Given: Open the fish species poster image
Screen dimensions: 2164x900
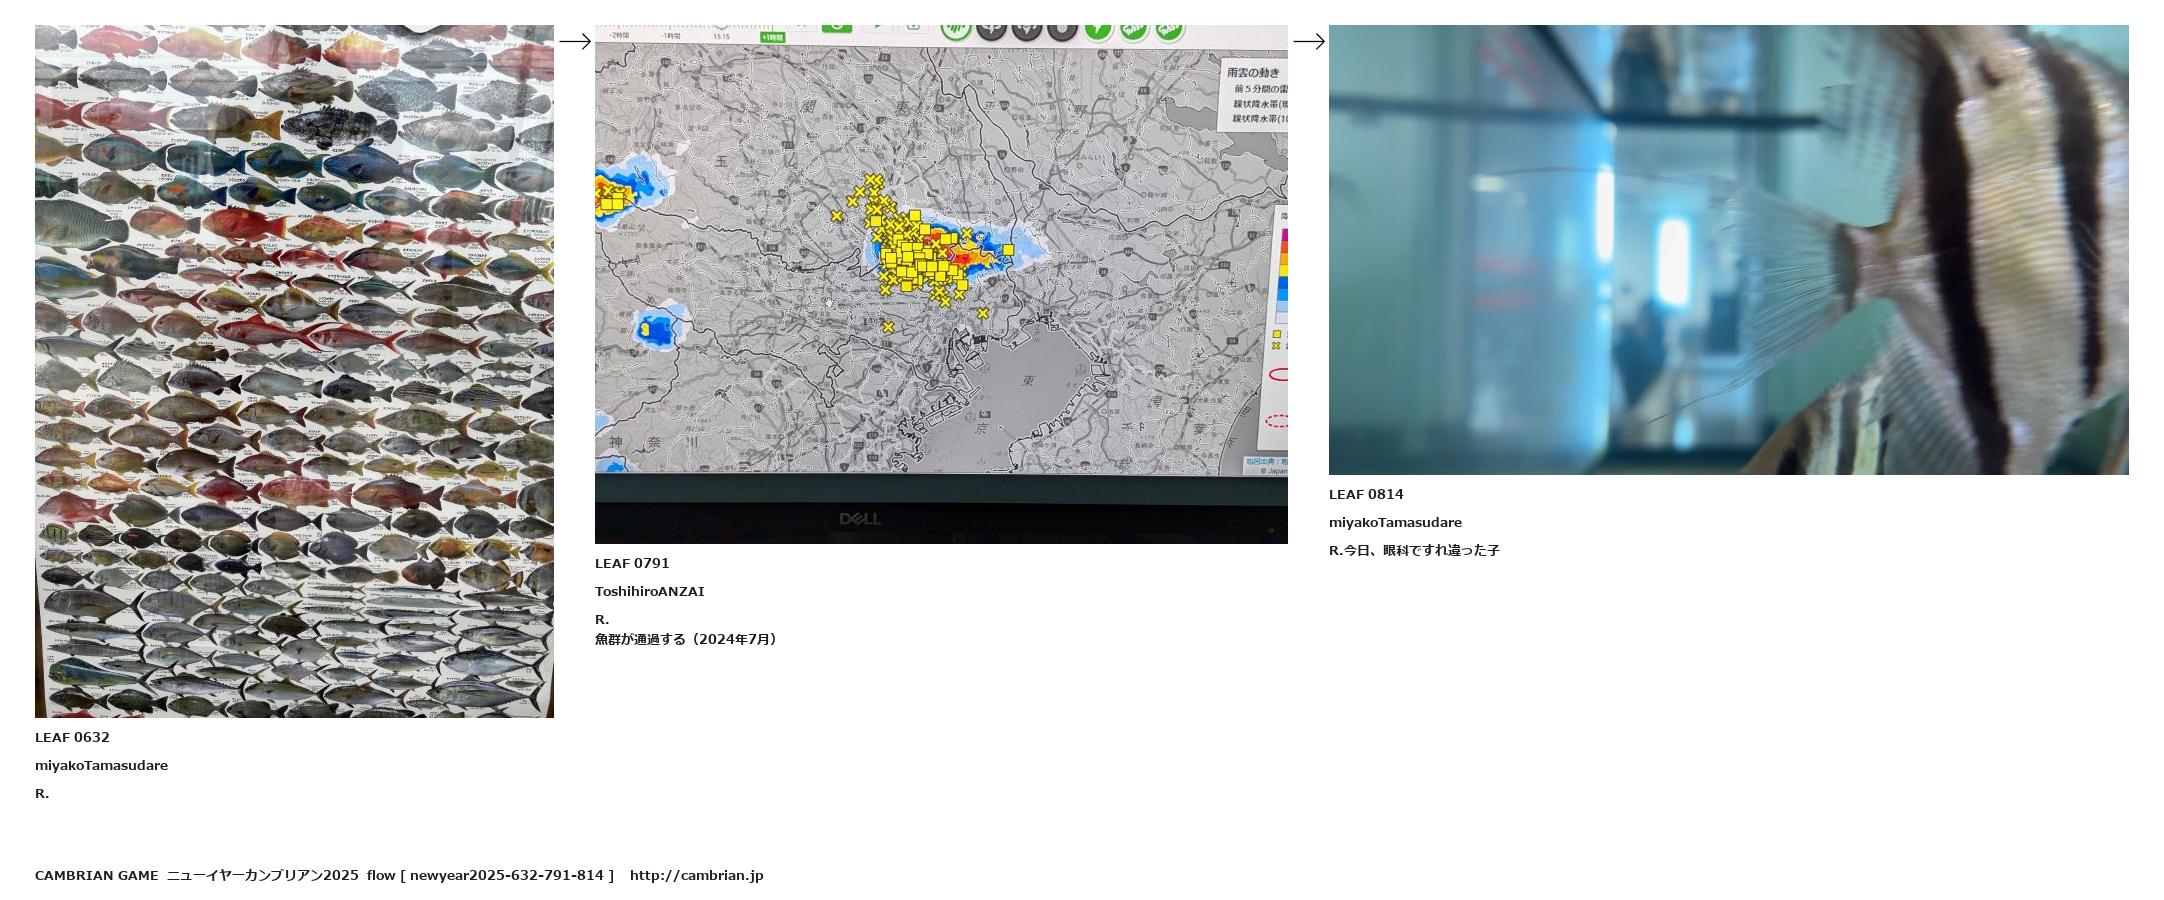Looking at the screenshot, I should tap(294, 371).
